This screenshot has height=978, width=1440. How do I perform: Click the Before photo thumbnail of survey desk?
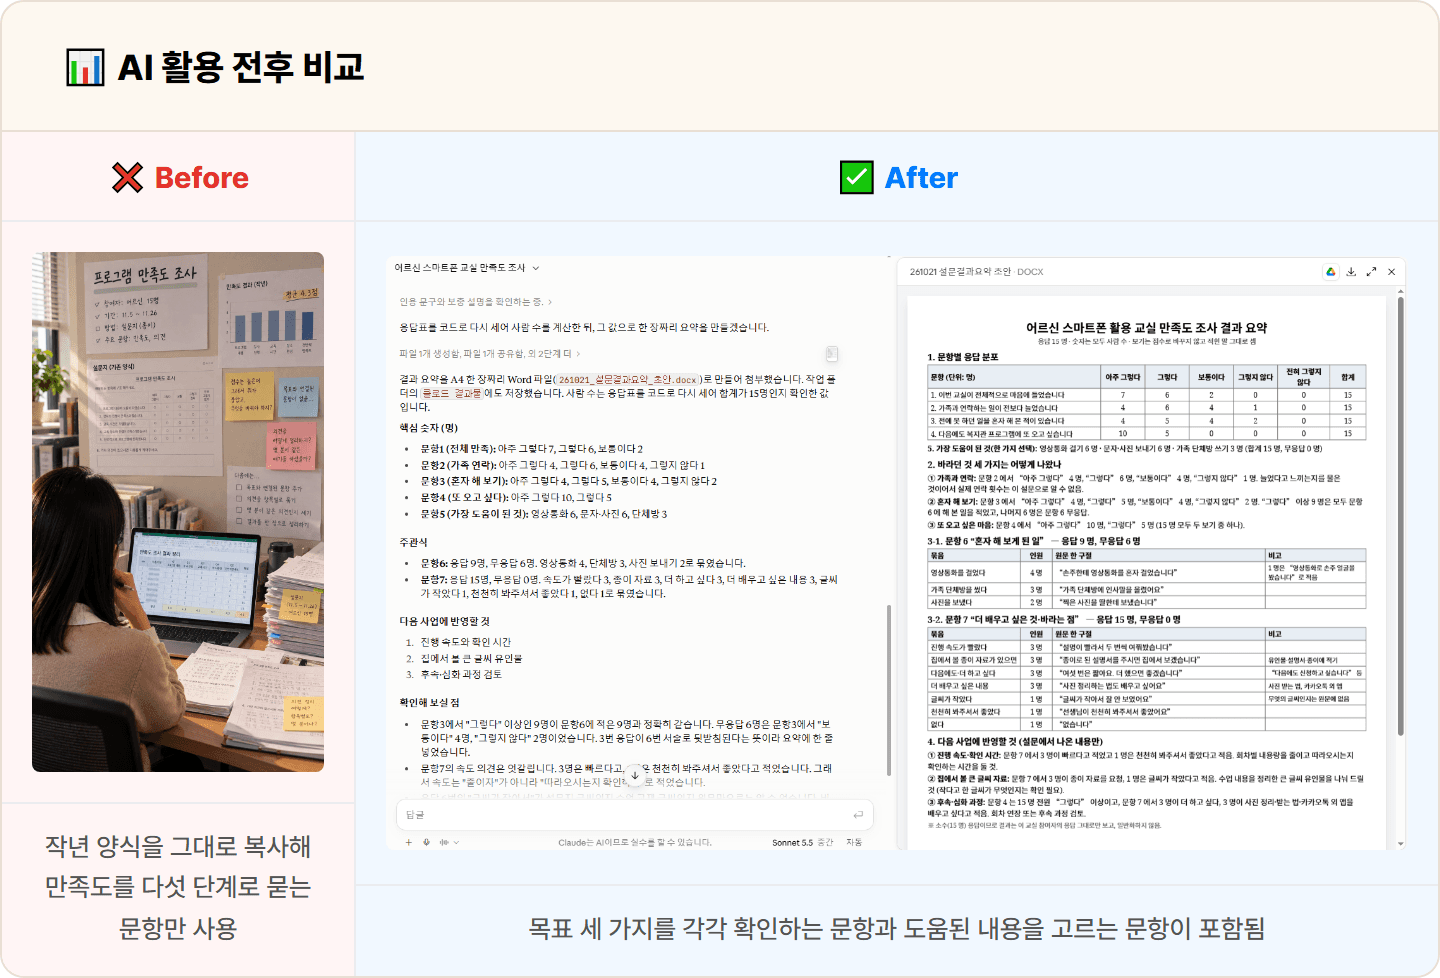pos(178,512)
